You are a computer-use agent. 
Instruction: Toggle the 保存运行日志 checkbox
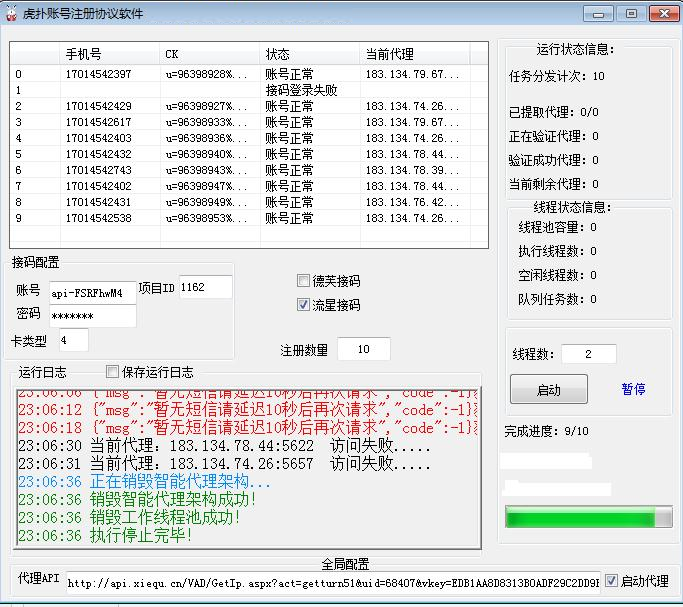pos(112,372)
